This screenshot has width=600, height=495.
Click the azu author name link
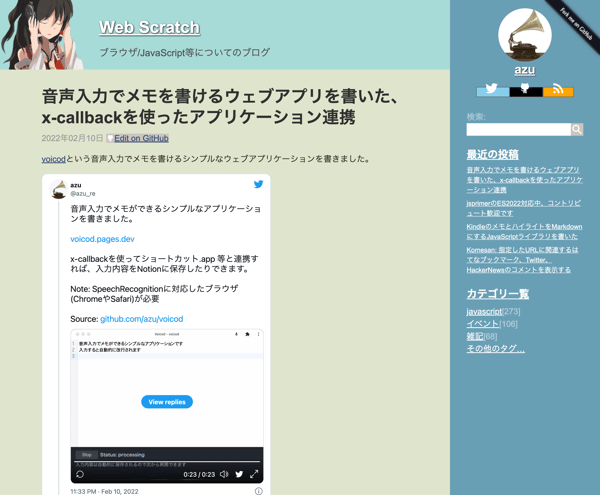[525, 70]
